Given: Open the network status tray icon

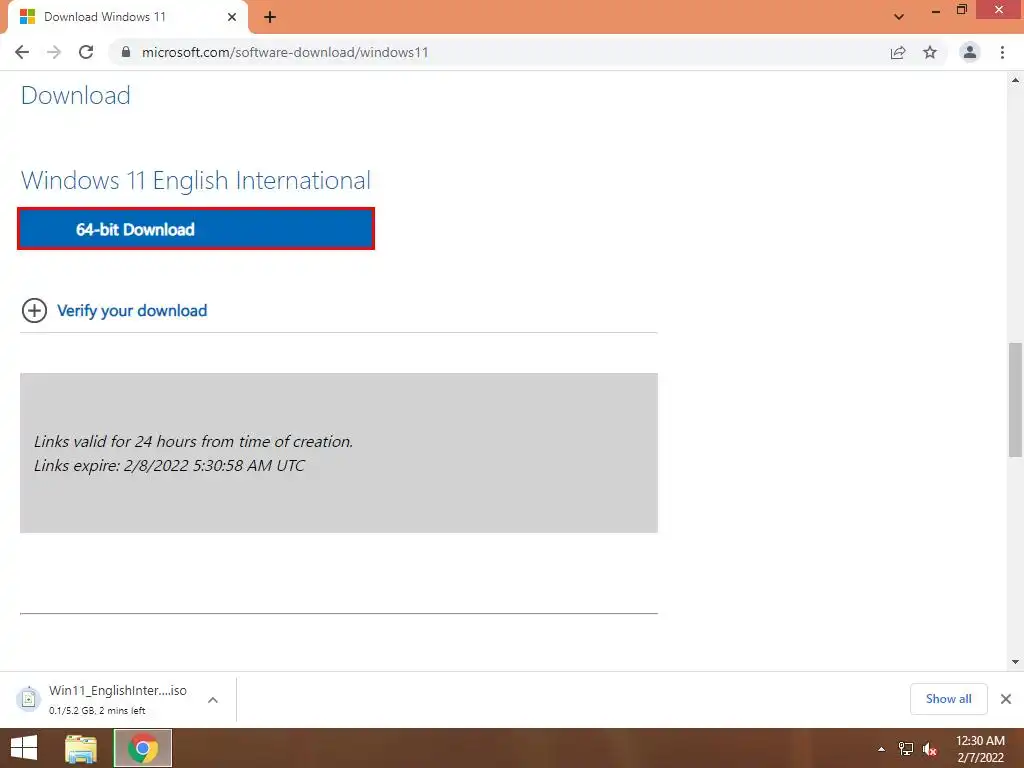Looking at the screenshot, I should (x=906, y=748).
